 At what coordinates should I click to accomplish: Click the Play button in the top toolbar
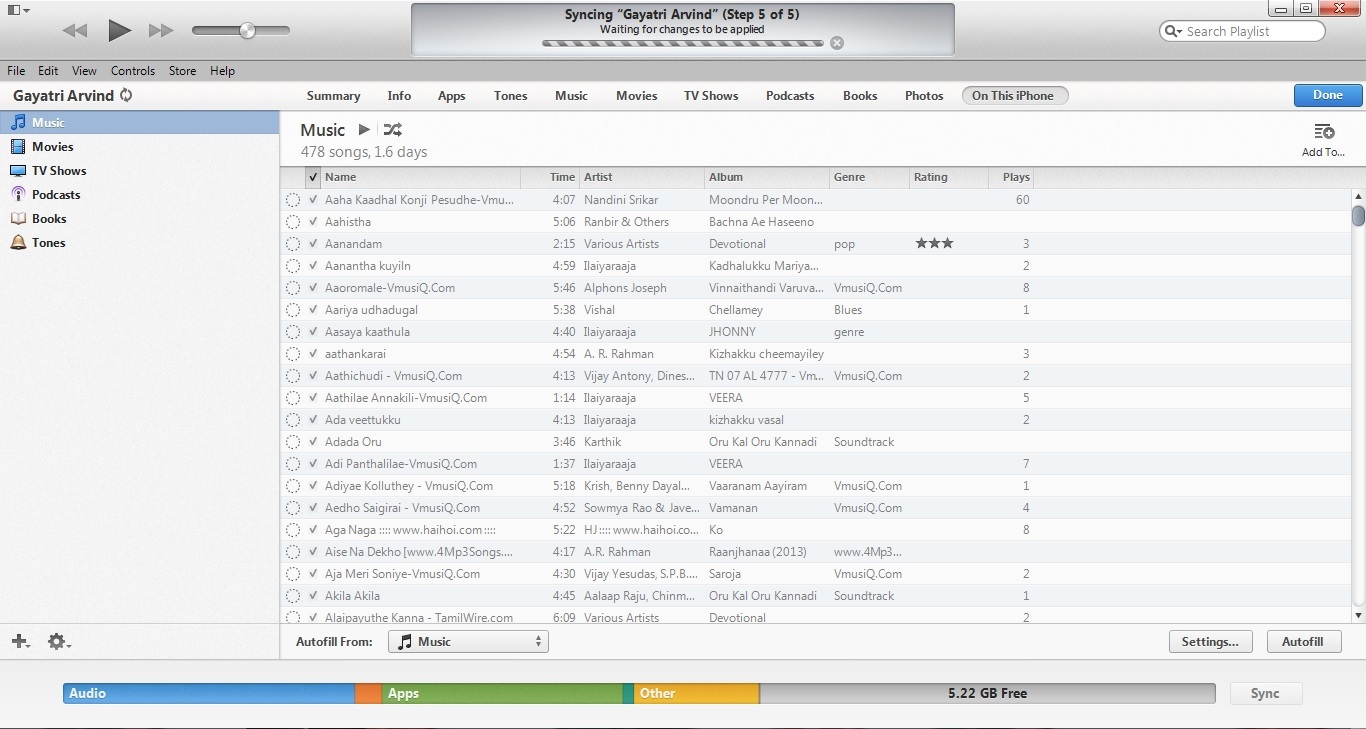(x=119, y=31)
